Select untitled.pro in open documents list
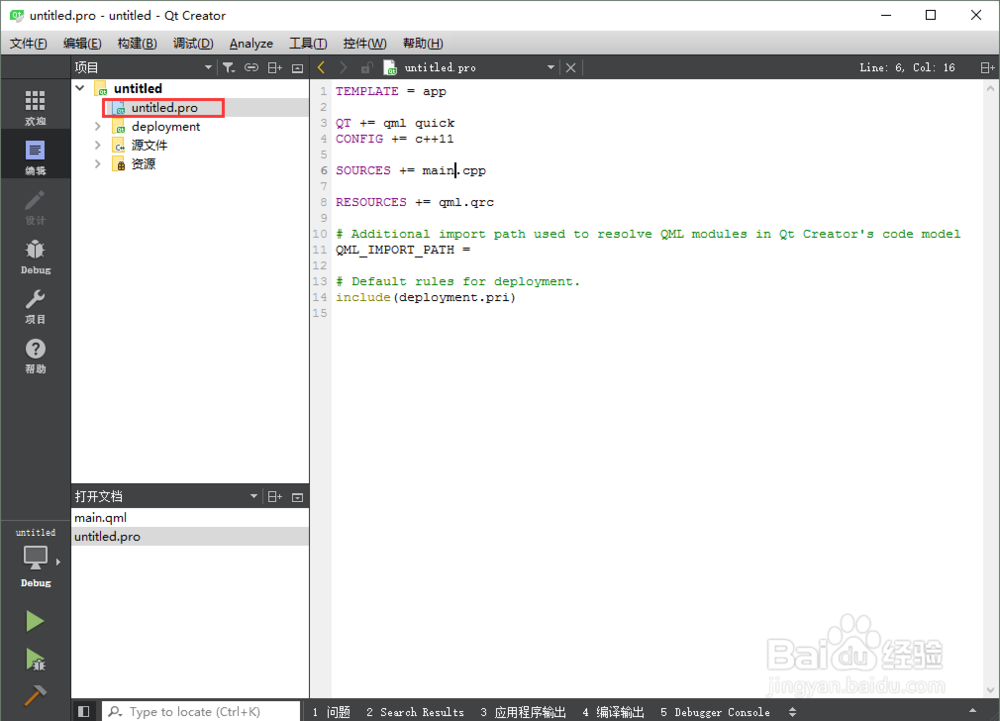The width and height of the screenshot is (1000, 721). (190, 537)
